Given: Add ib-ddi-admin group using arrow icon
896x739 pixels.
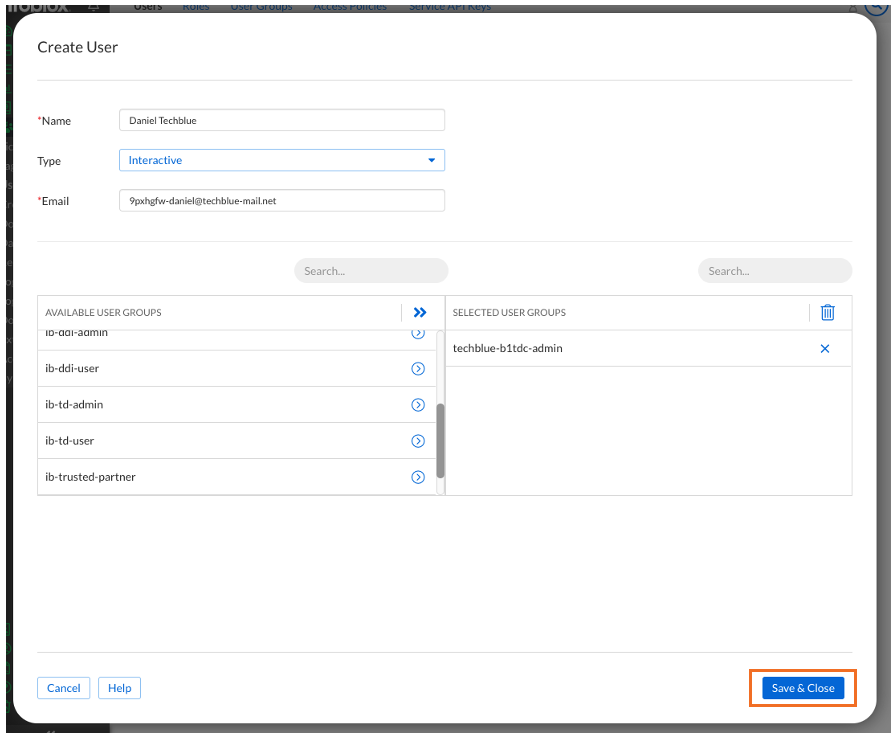Looking at the screenshot, I should pos(418,335).
